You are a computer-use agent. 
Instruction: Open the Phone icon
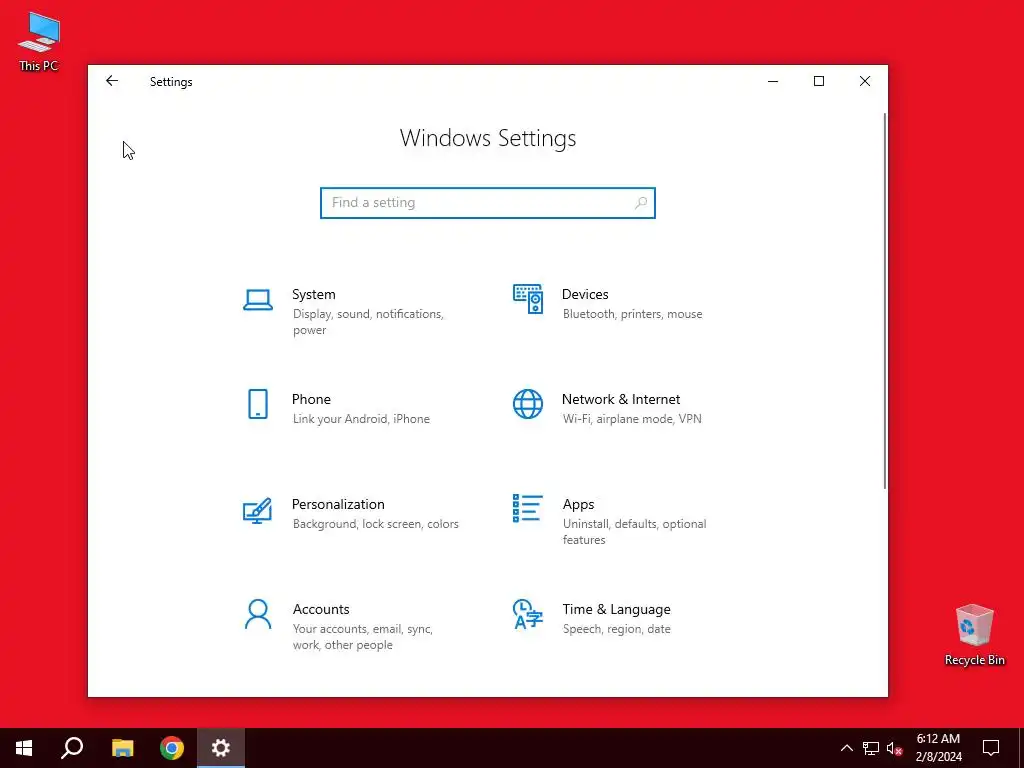(x=258, y=404)
